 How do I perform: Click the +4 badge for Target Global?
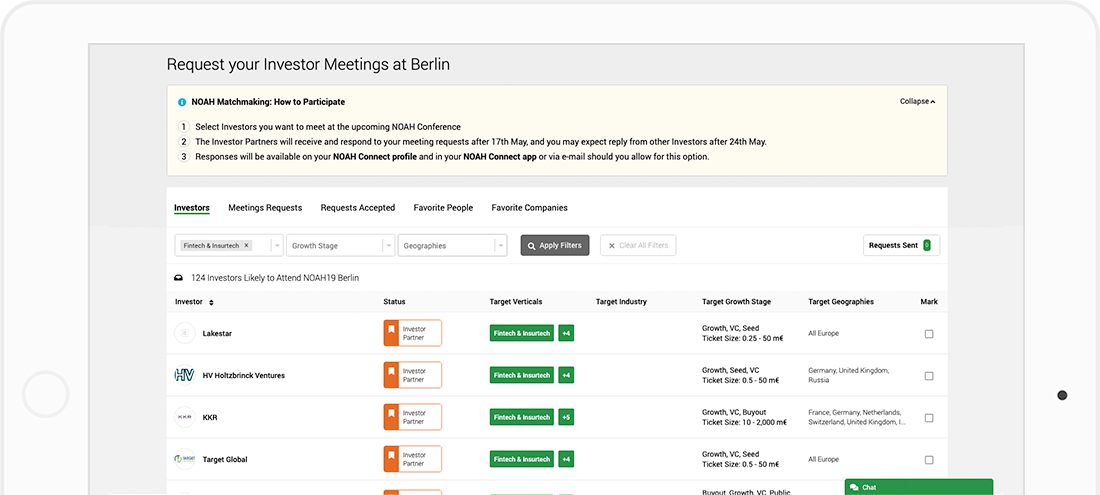coord(566,459)
